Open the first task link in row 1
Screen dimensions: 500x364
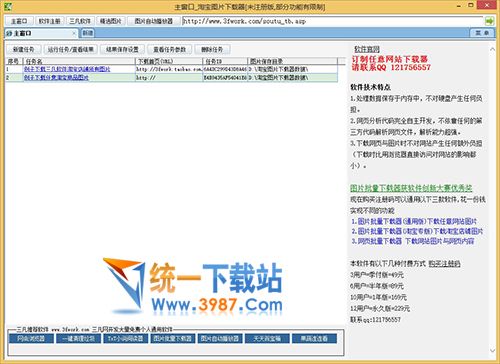tap(67, 69)
